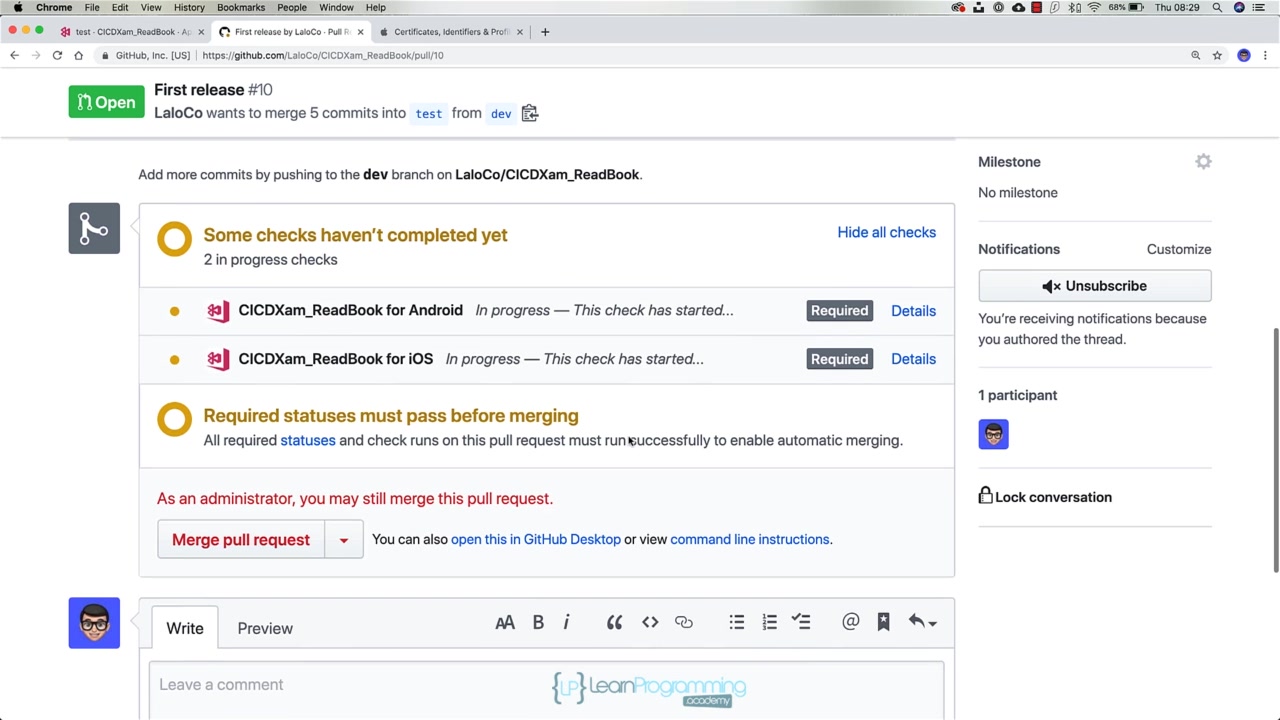Click the participant avatar in sidebar
Screen dimensions: 1280x720
click(993, 434)
